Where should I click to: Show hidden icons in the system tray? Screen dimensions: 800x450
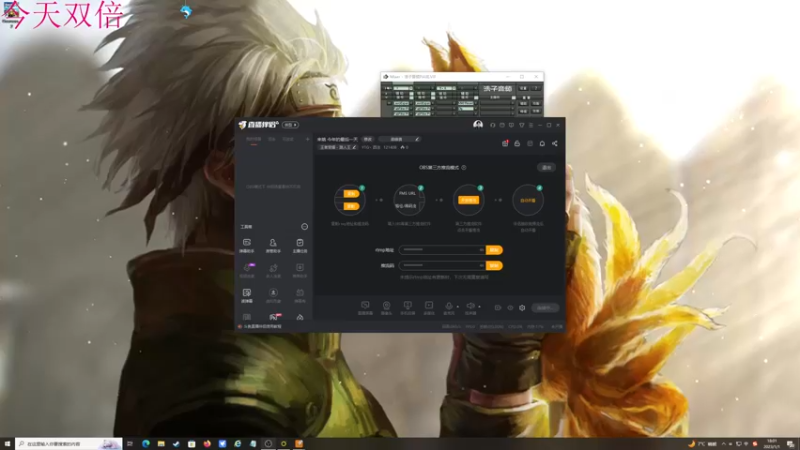pyautogui.click(x=723, y=444)
